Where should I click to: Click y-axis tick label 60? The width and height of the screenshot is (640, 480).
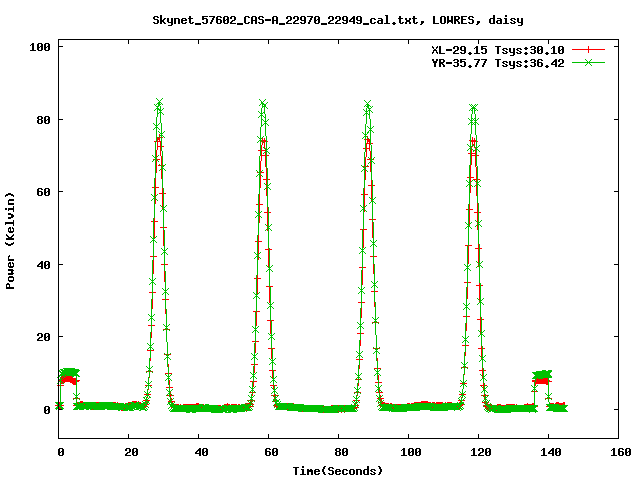(x=44, y=192)
